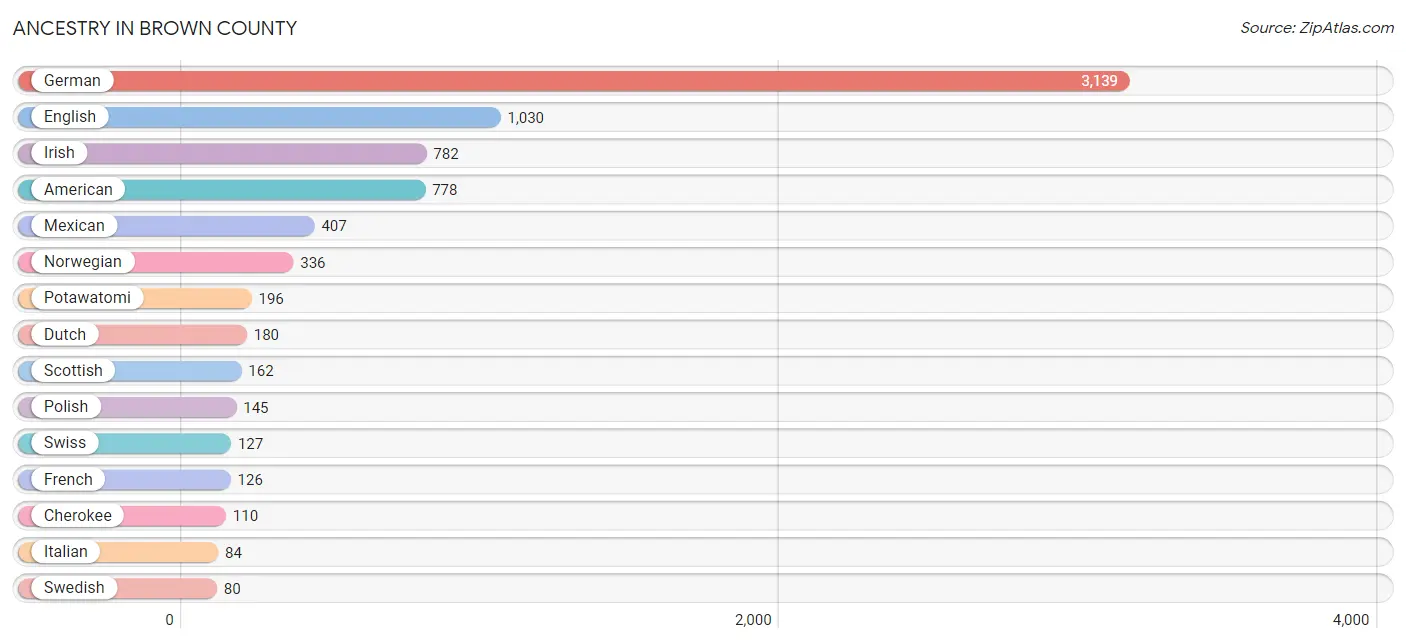Click the Swiss ancestry label

coord(65,443)
